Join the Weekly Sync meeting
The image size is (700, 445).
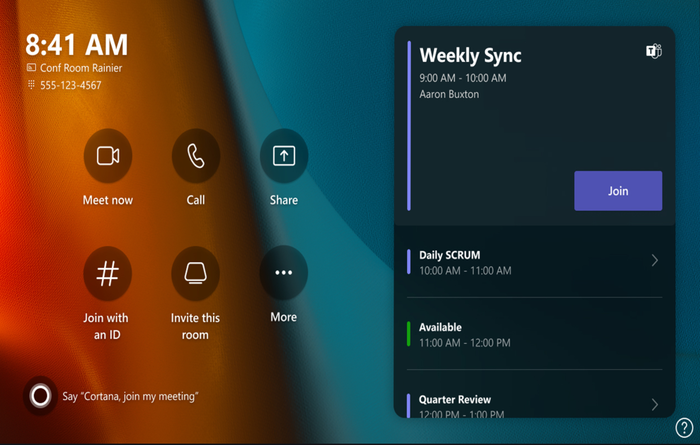point(618,191)
